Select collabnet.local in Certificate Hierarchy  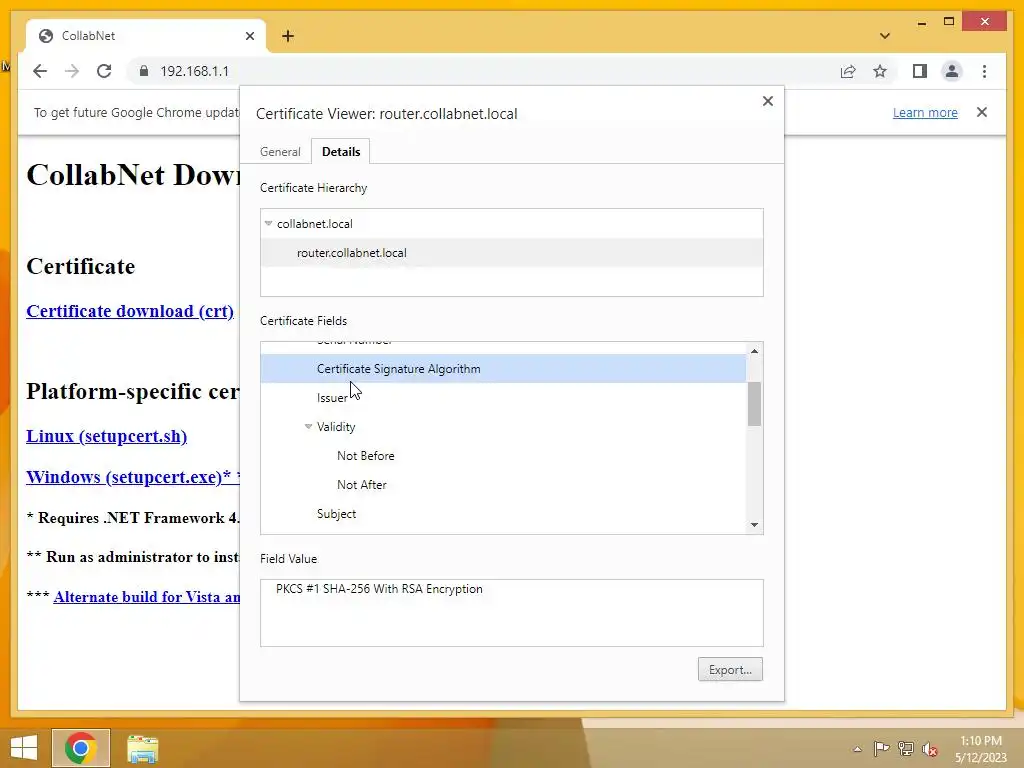(511, 223)
